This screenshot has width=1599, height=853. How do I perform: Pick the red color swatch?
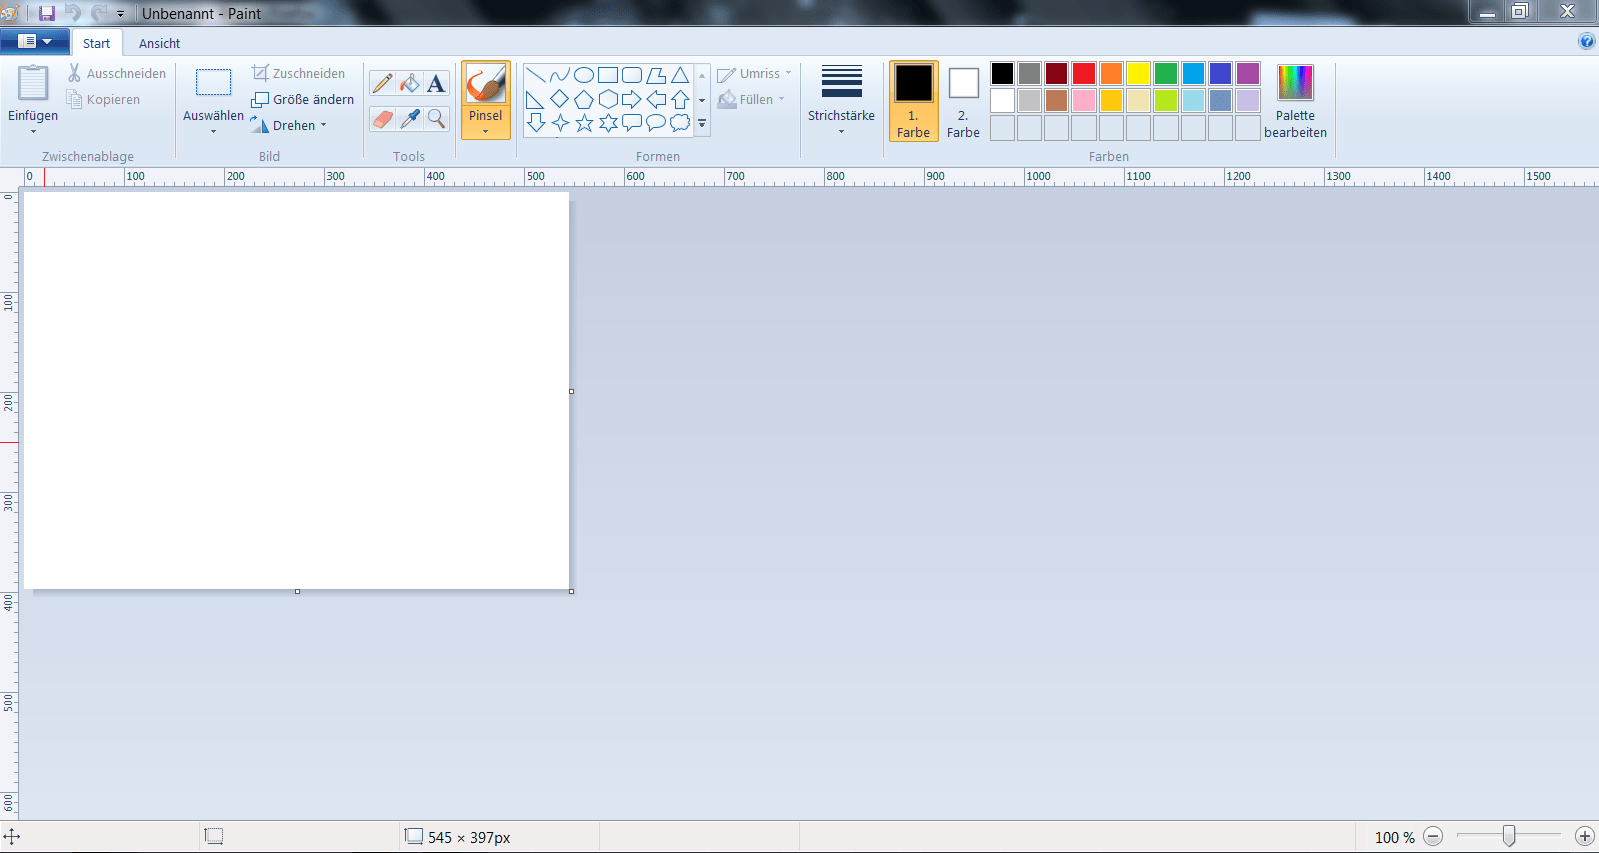tap(1083, 73)
